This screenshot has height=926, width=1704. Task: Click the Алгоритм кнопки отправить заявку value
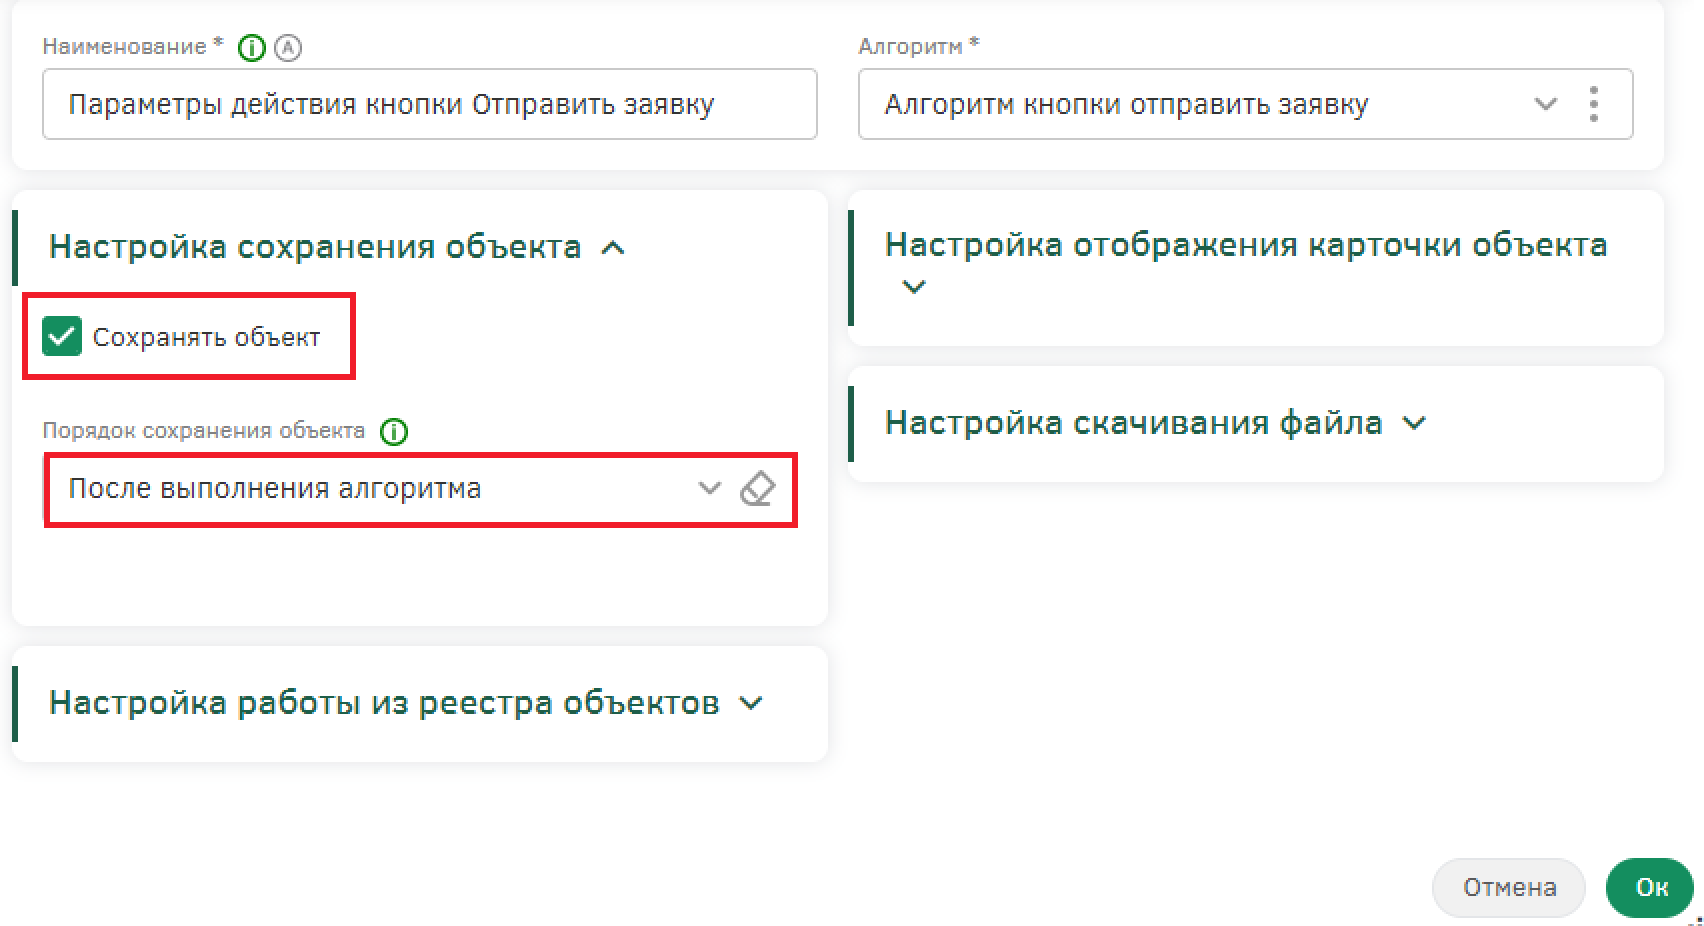pos(1126,105)
